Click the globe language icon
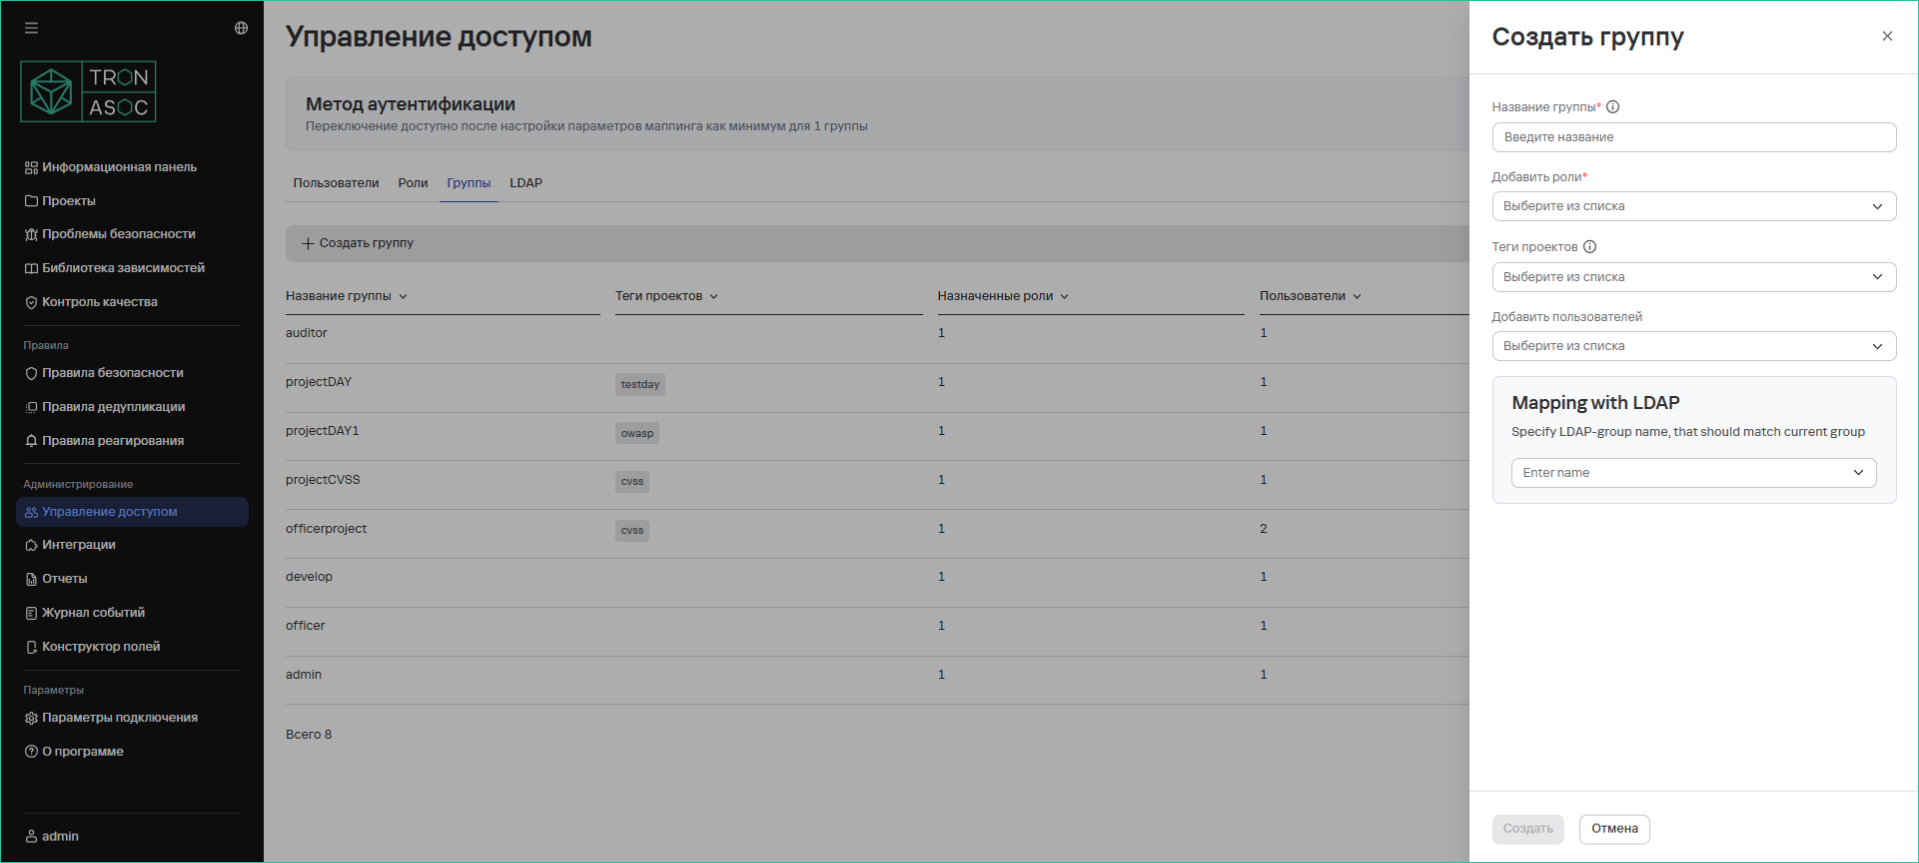 (x=241, y=28)
